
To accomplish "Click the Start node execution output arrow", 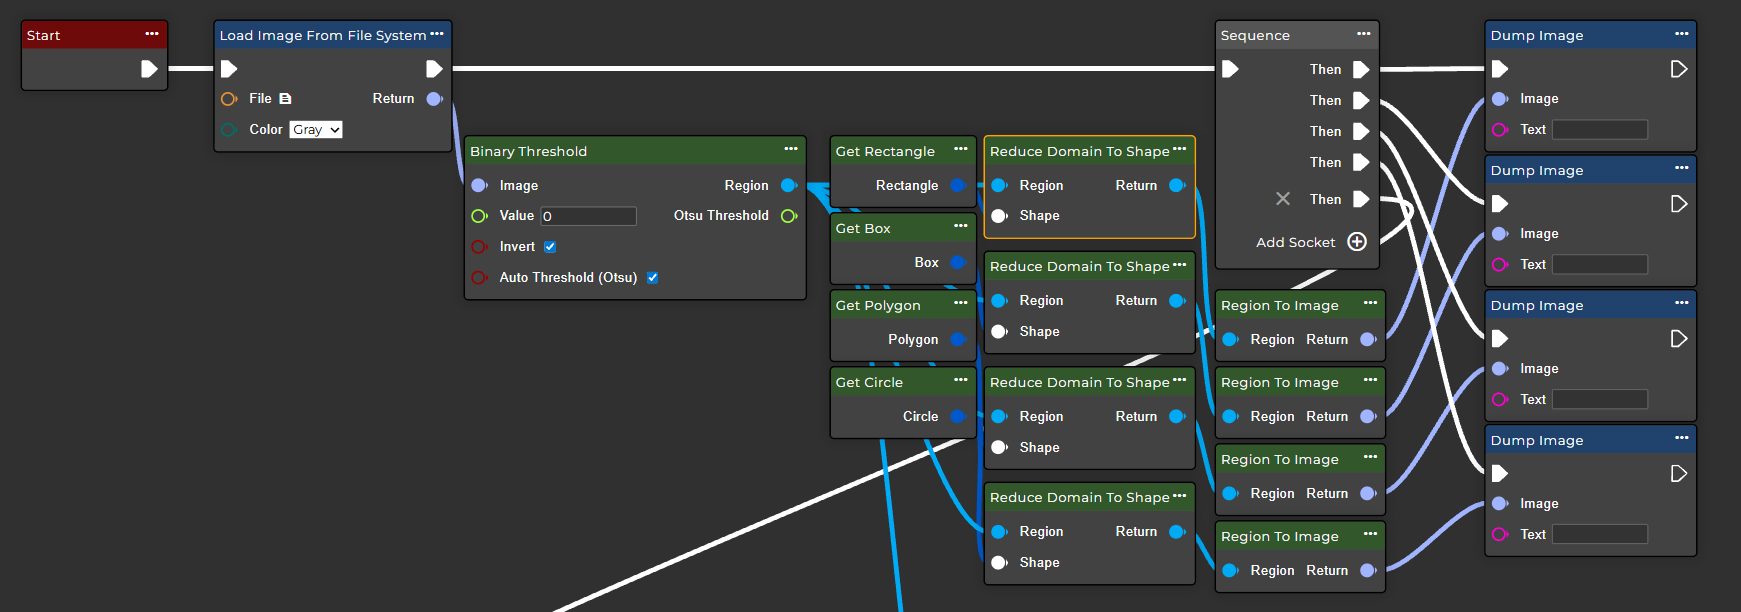I will 149,69.
